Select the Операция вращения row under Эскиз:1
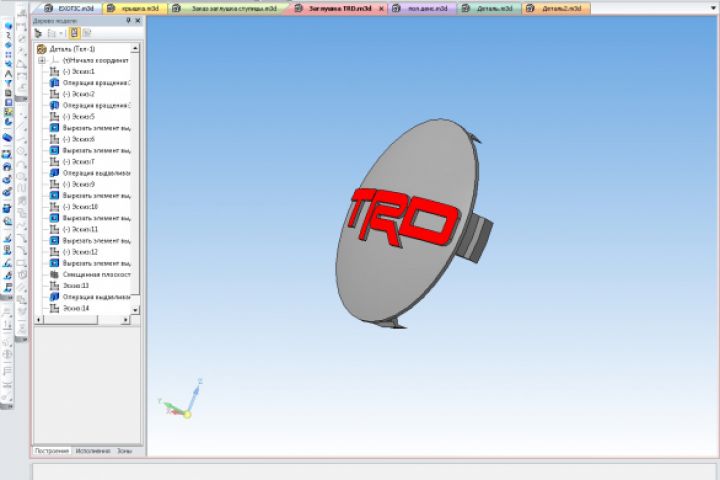 [90, 83]
